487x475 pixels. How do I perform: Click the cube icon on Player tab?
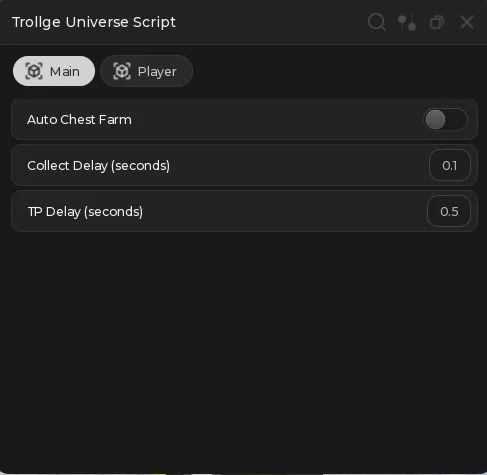click(x=122, y=71)
